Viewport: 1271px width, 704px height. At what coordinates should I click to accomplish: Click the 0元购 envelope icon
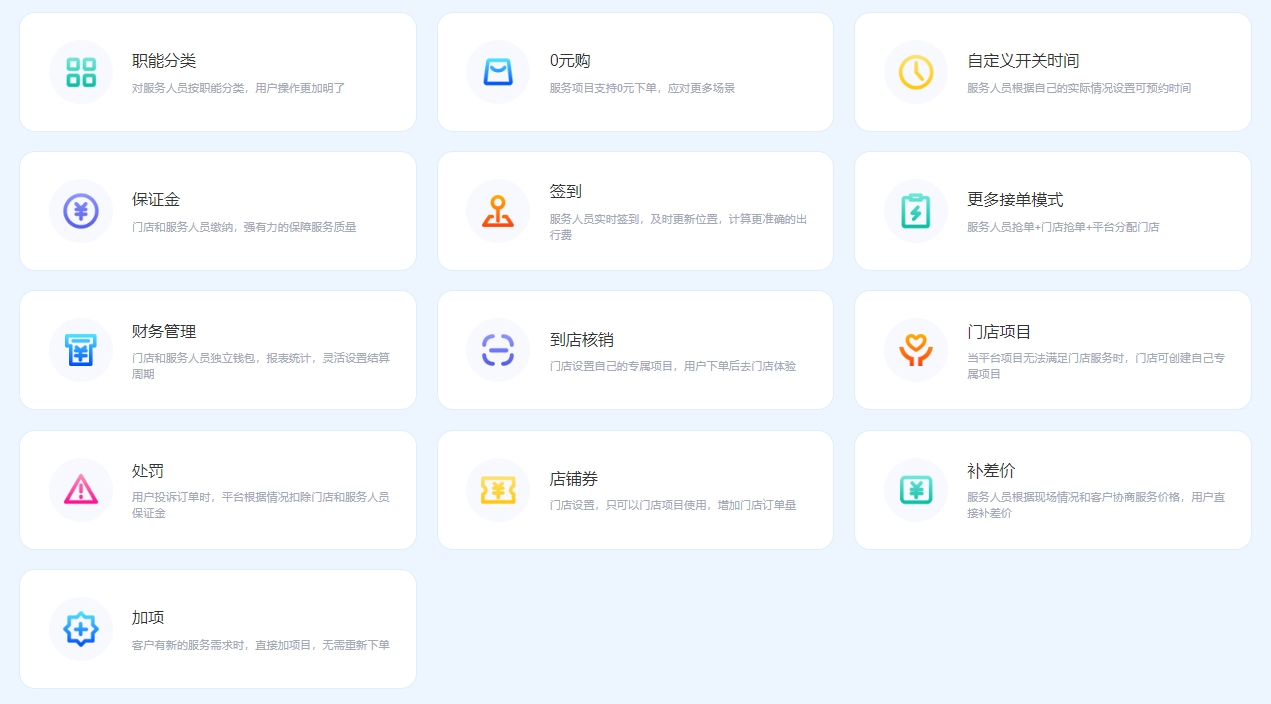coord(498,71)
